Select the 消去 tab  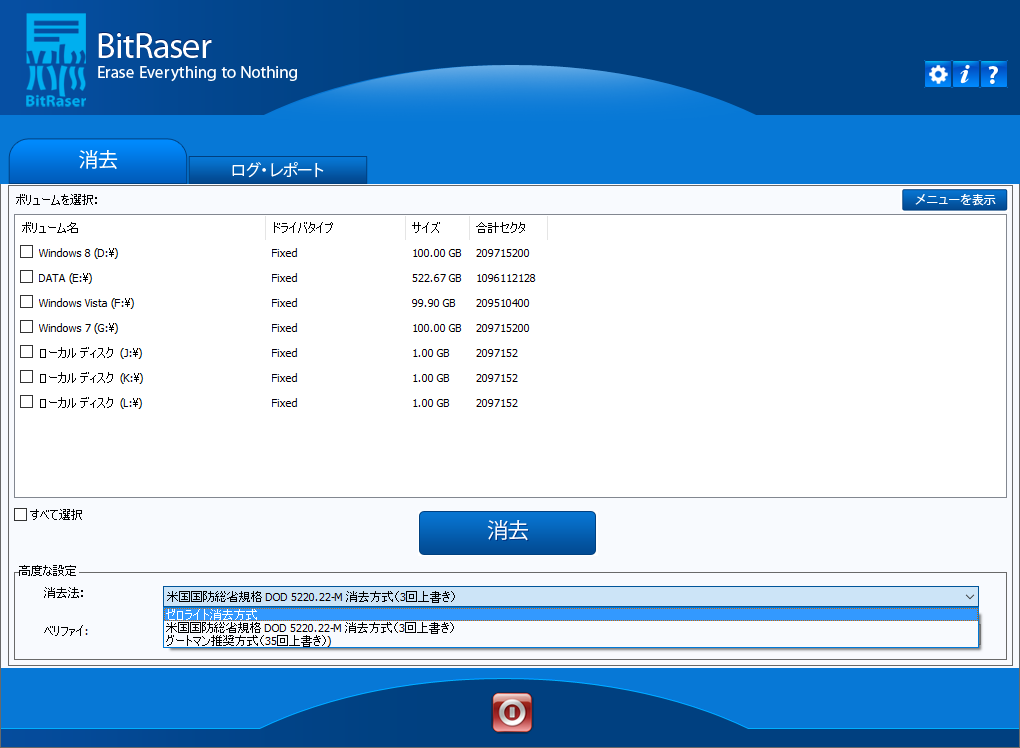click(98, 161)
